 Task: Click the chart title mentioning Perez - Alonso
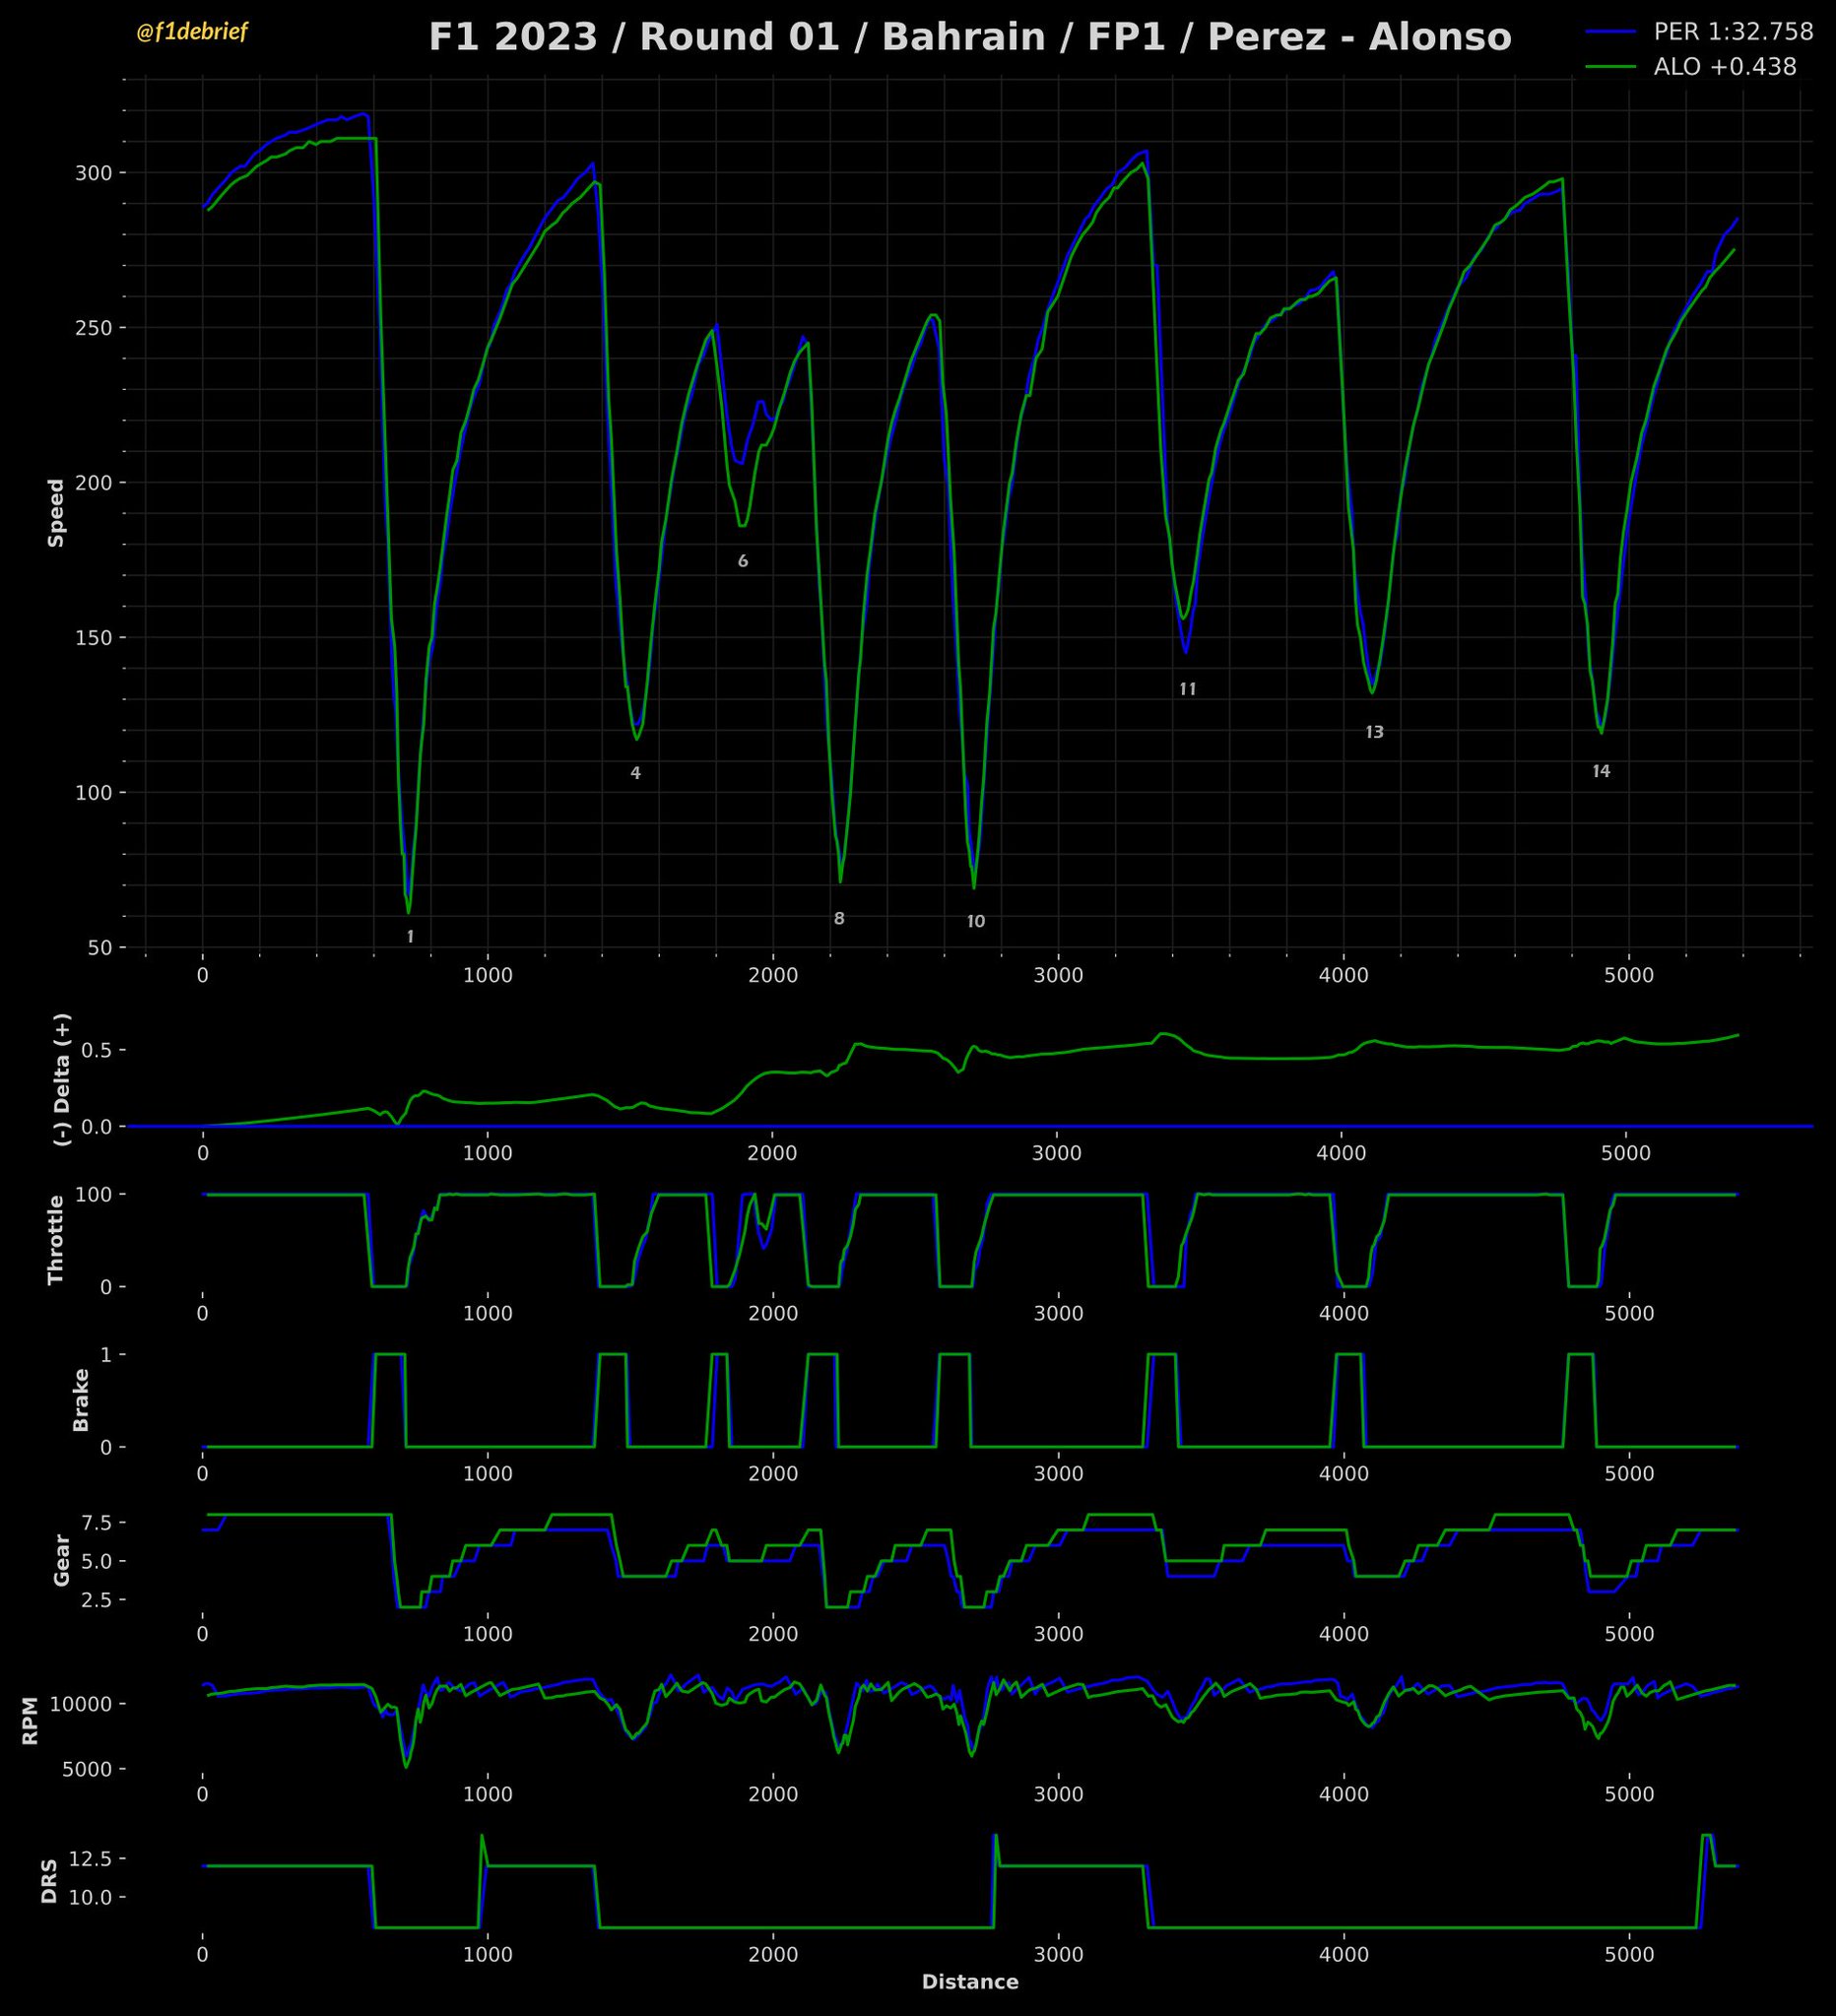(969, 38)
